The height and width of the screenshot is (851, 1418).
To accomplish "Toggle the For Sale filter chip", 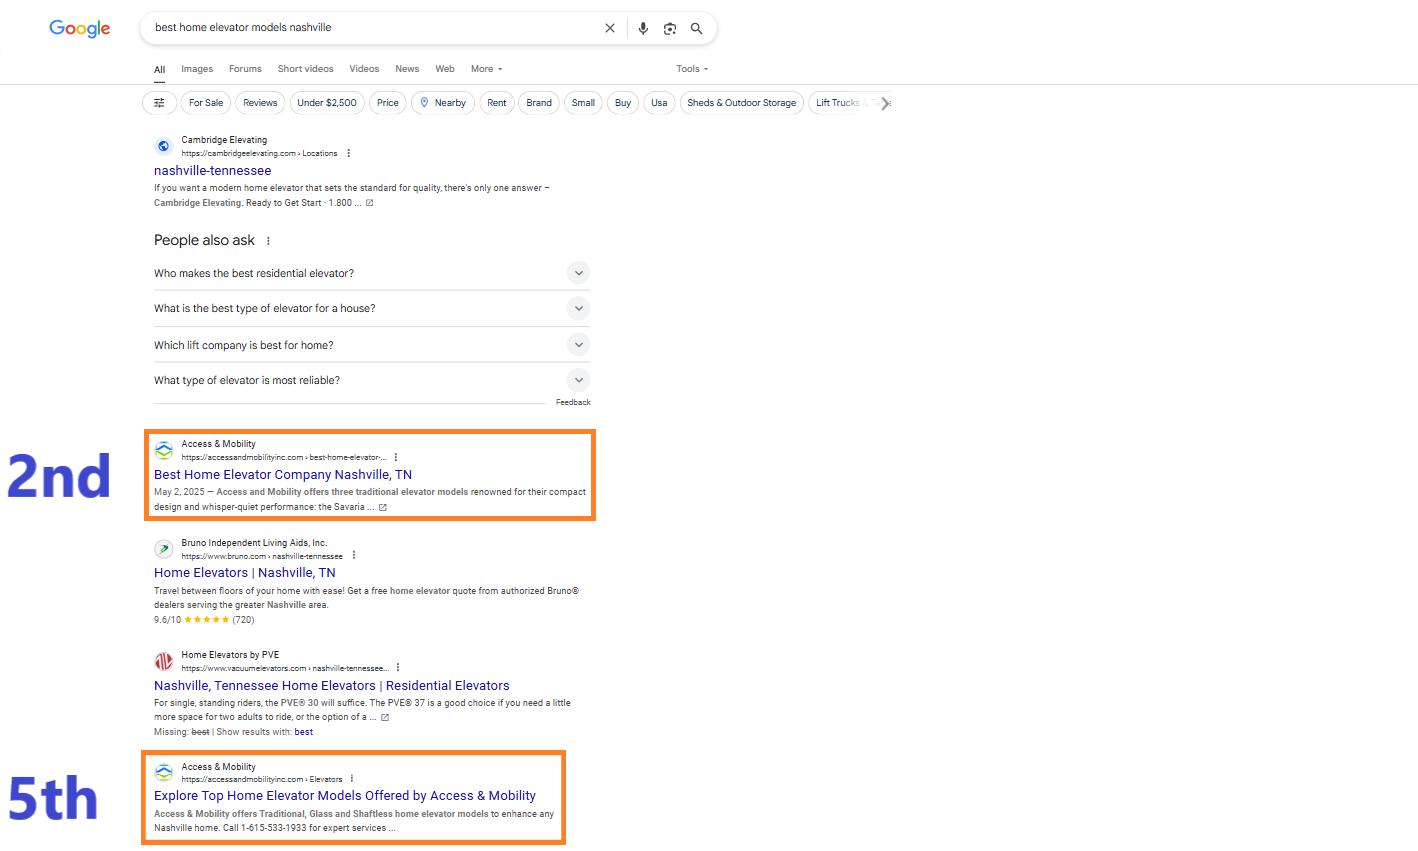I will pos(206,103).
